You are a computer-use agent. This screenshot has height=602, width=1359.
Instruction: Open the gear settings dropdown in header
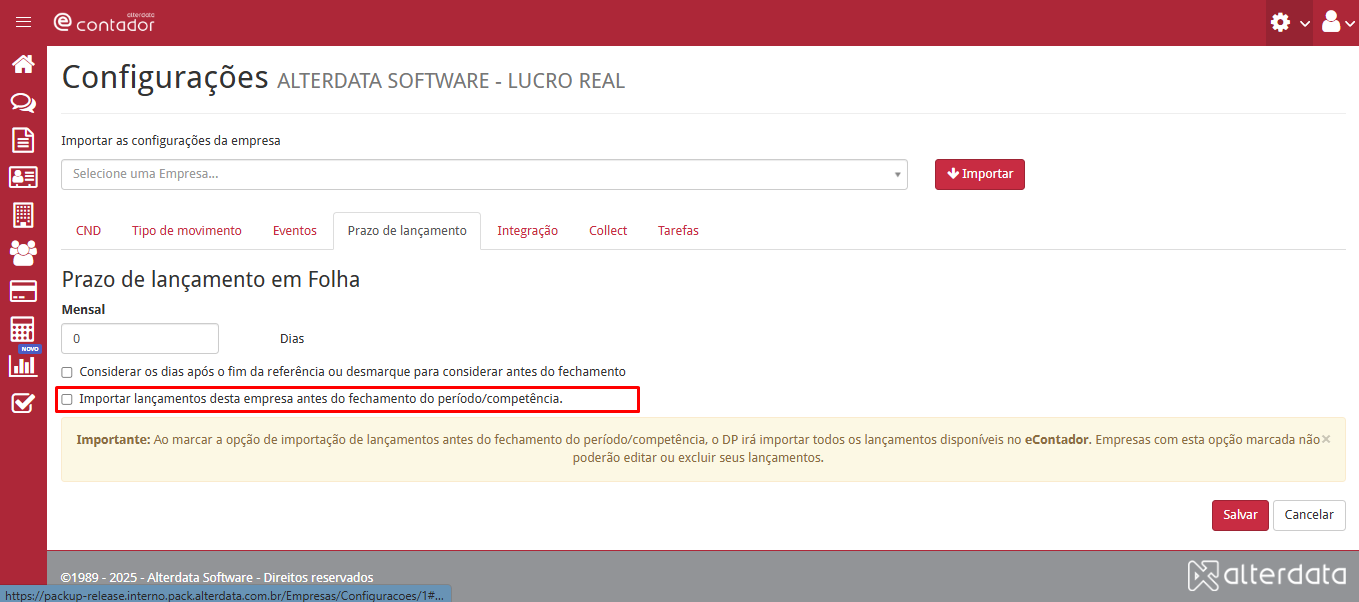tap(1290, 22)
